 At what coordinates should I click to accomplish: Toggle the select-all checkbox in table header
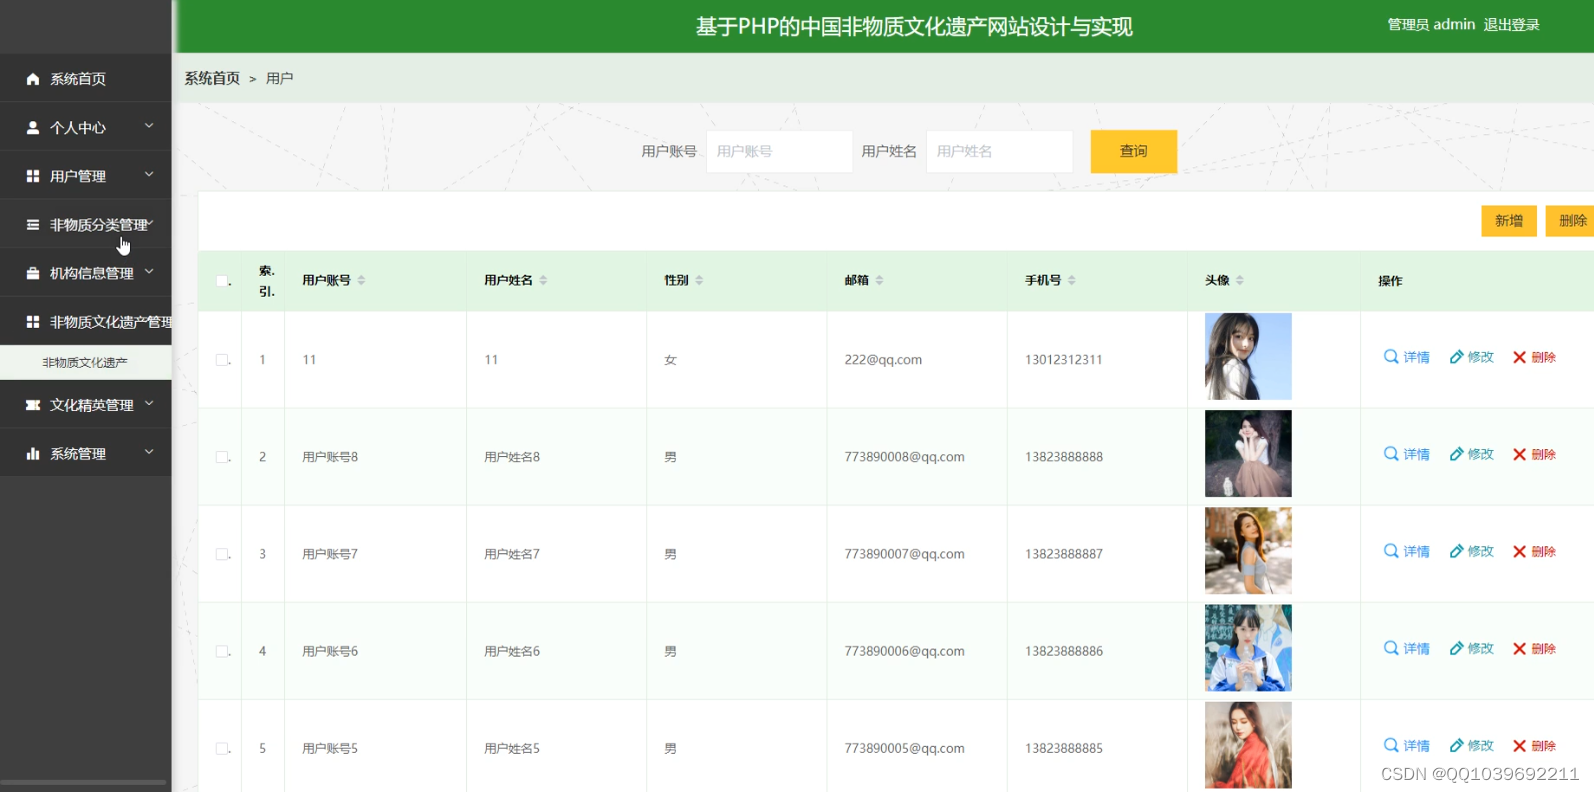coord(222,281)
